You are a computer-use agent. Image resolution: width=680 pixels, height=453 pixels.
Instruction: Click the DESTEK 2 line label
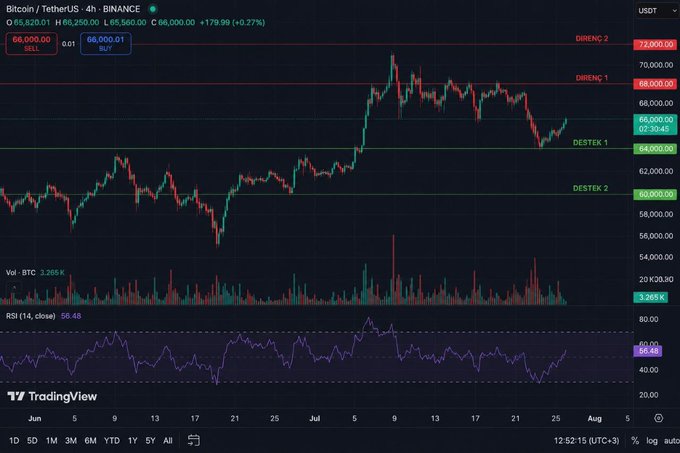pyautogui.click(x=590, y=188)
